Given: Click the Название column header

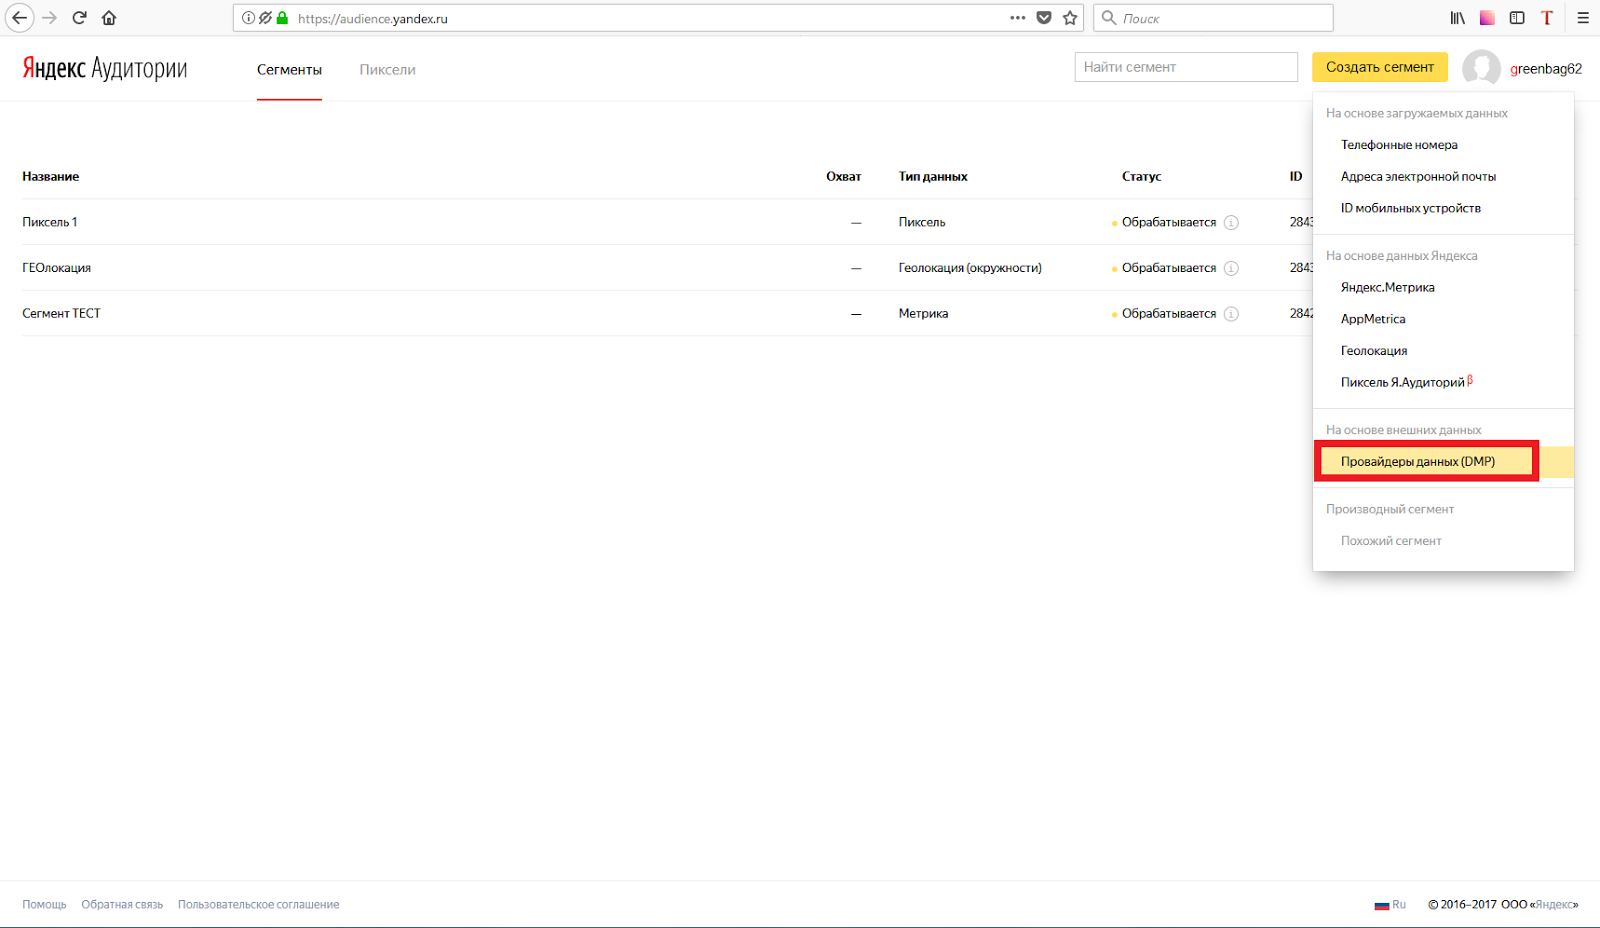Looking at the screenshot, I should [x=51, y=177].
